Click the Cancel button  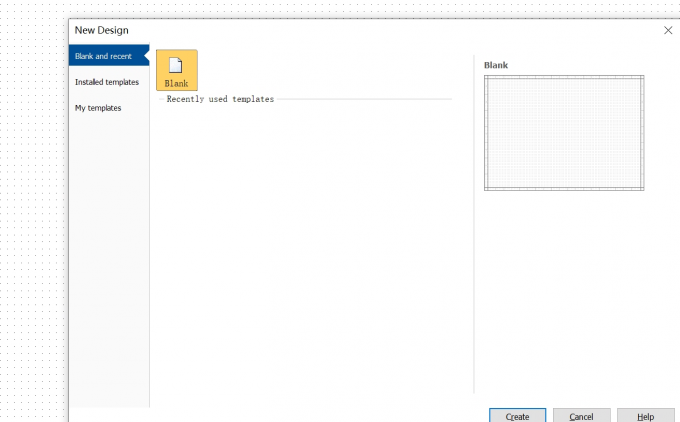pos(582,416)
